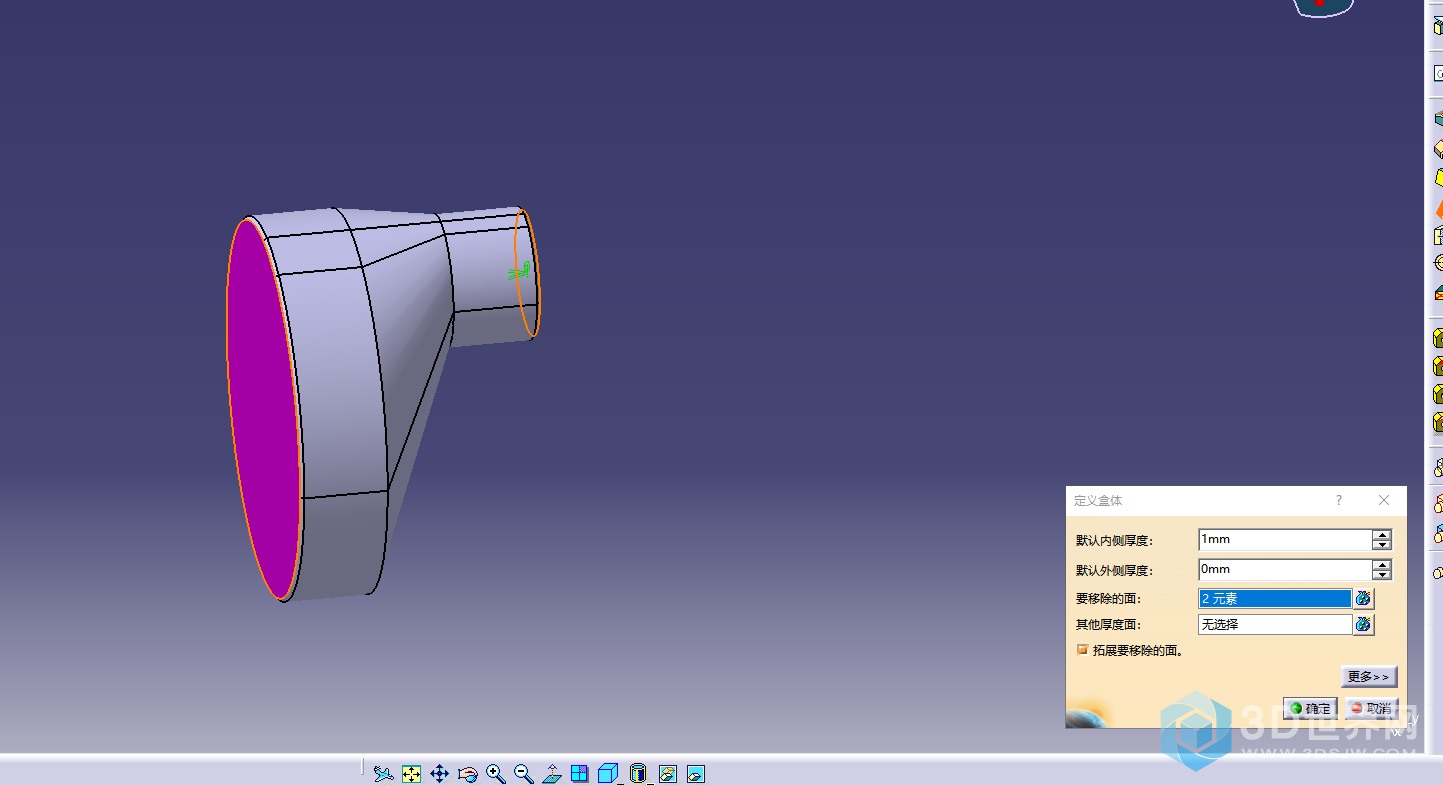Open selector icon beside other thickness faces field
This screenshot has height=785, width=1443.
(1363, 624)
